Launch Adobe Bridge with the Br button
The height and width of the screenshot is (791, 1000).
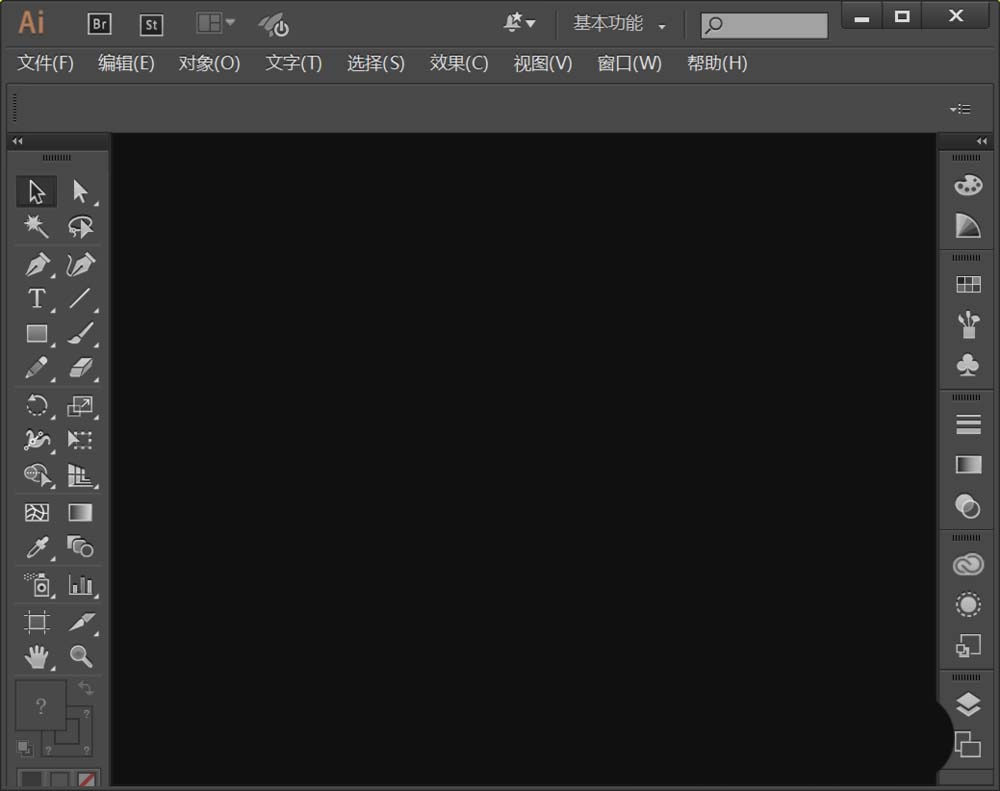(x=99, y=24)
